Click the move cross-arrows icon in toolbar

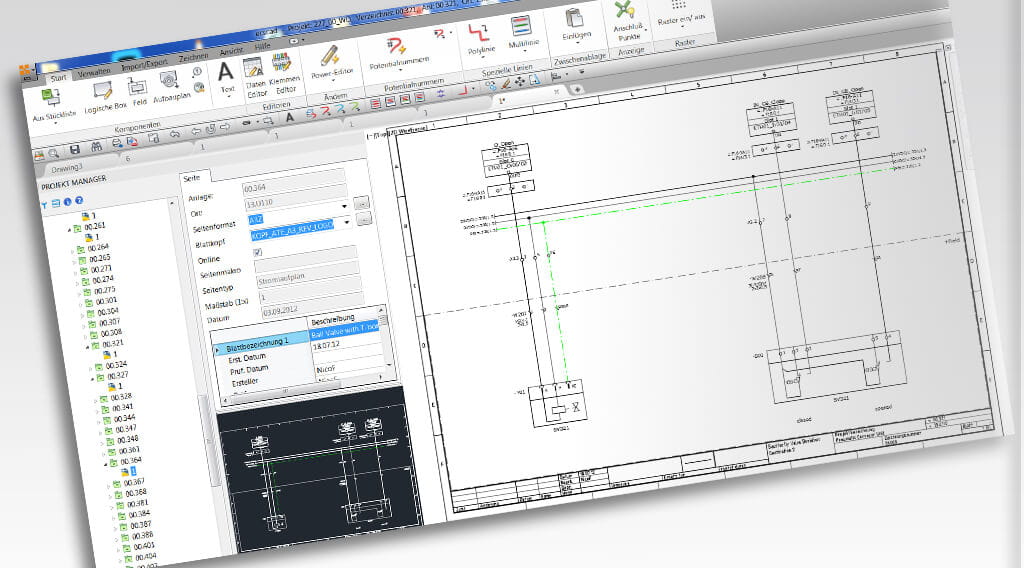tap(520, 82)
